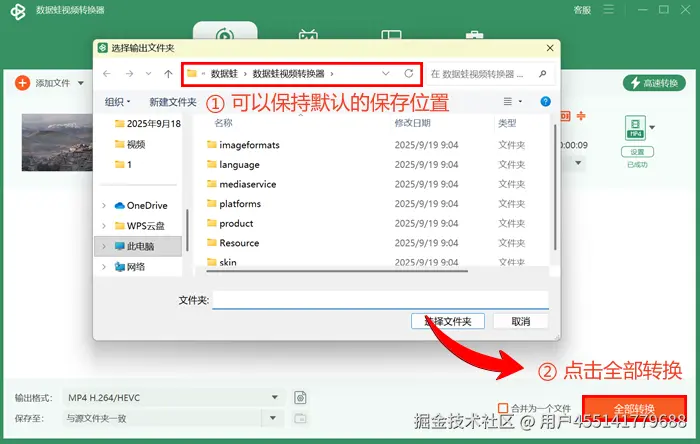Image resolution: width=700 pixels, height=444 pixels.
Task: Select OneDrive in navigation pane
Action: pos(141,205)
